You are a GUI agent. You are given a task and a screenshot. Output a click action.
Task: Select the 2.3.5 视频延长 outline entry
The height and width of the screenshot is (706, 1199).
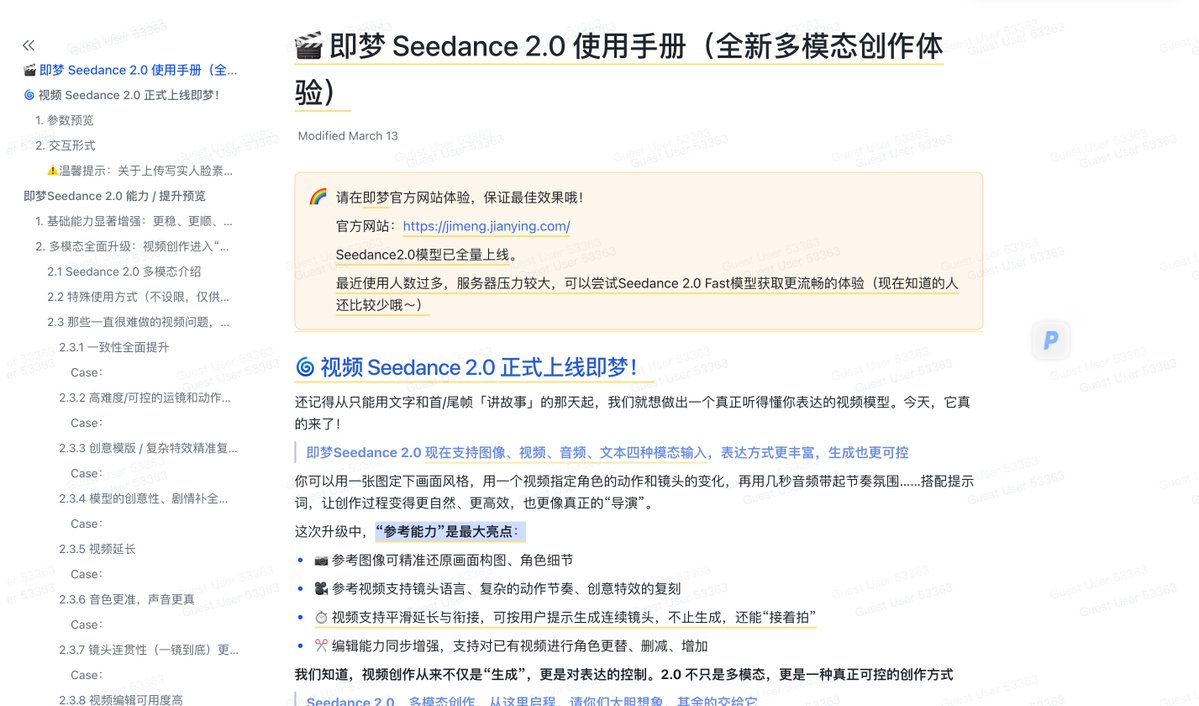98,548
